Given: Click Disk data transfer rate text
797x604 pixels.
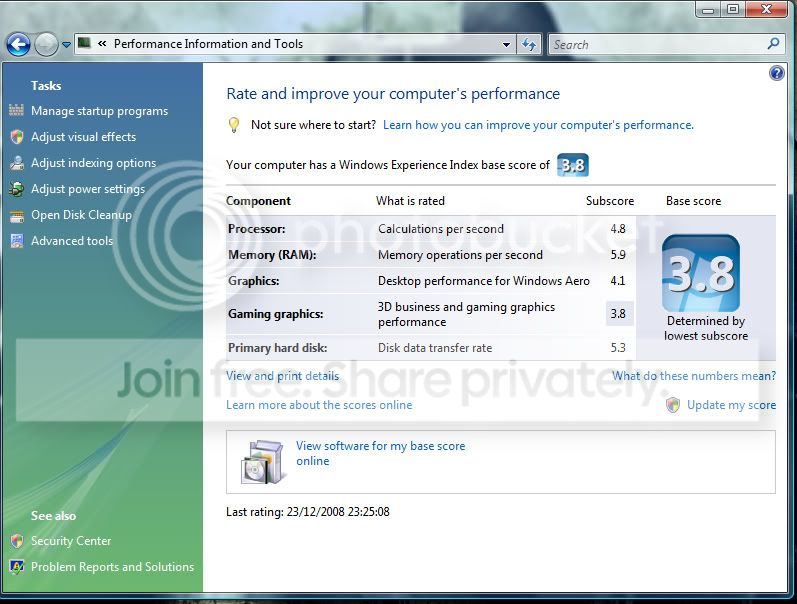Looking at the screenshot, I should click(x=435, y=348).
